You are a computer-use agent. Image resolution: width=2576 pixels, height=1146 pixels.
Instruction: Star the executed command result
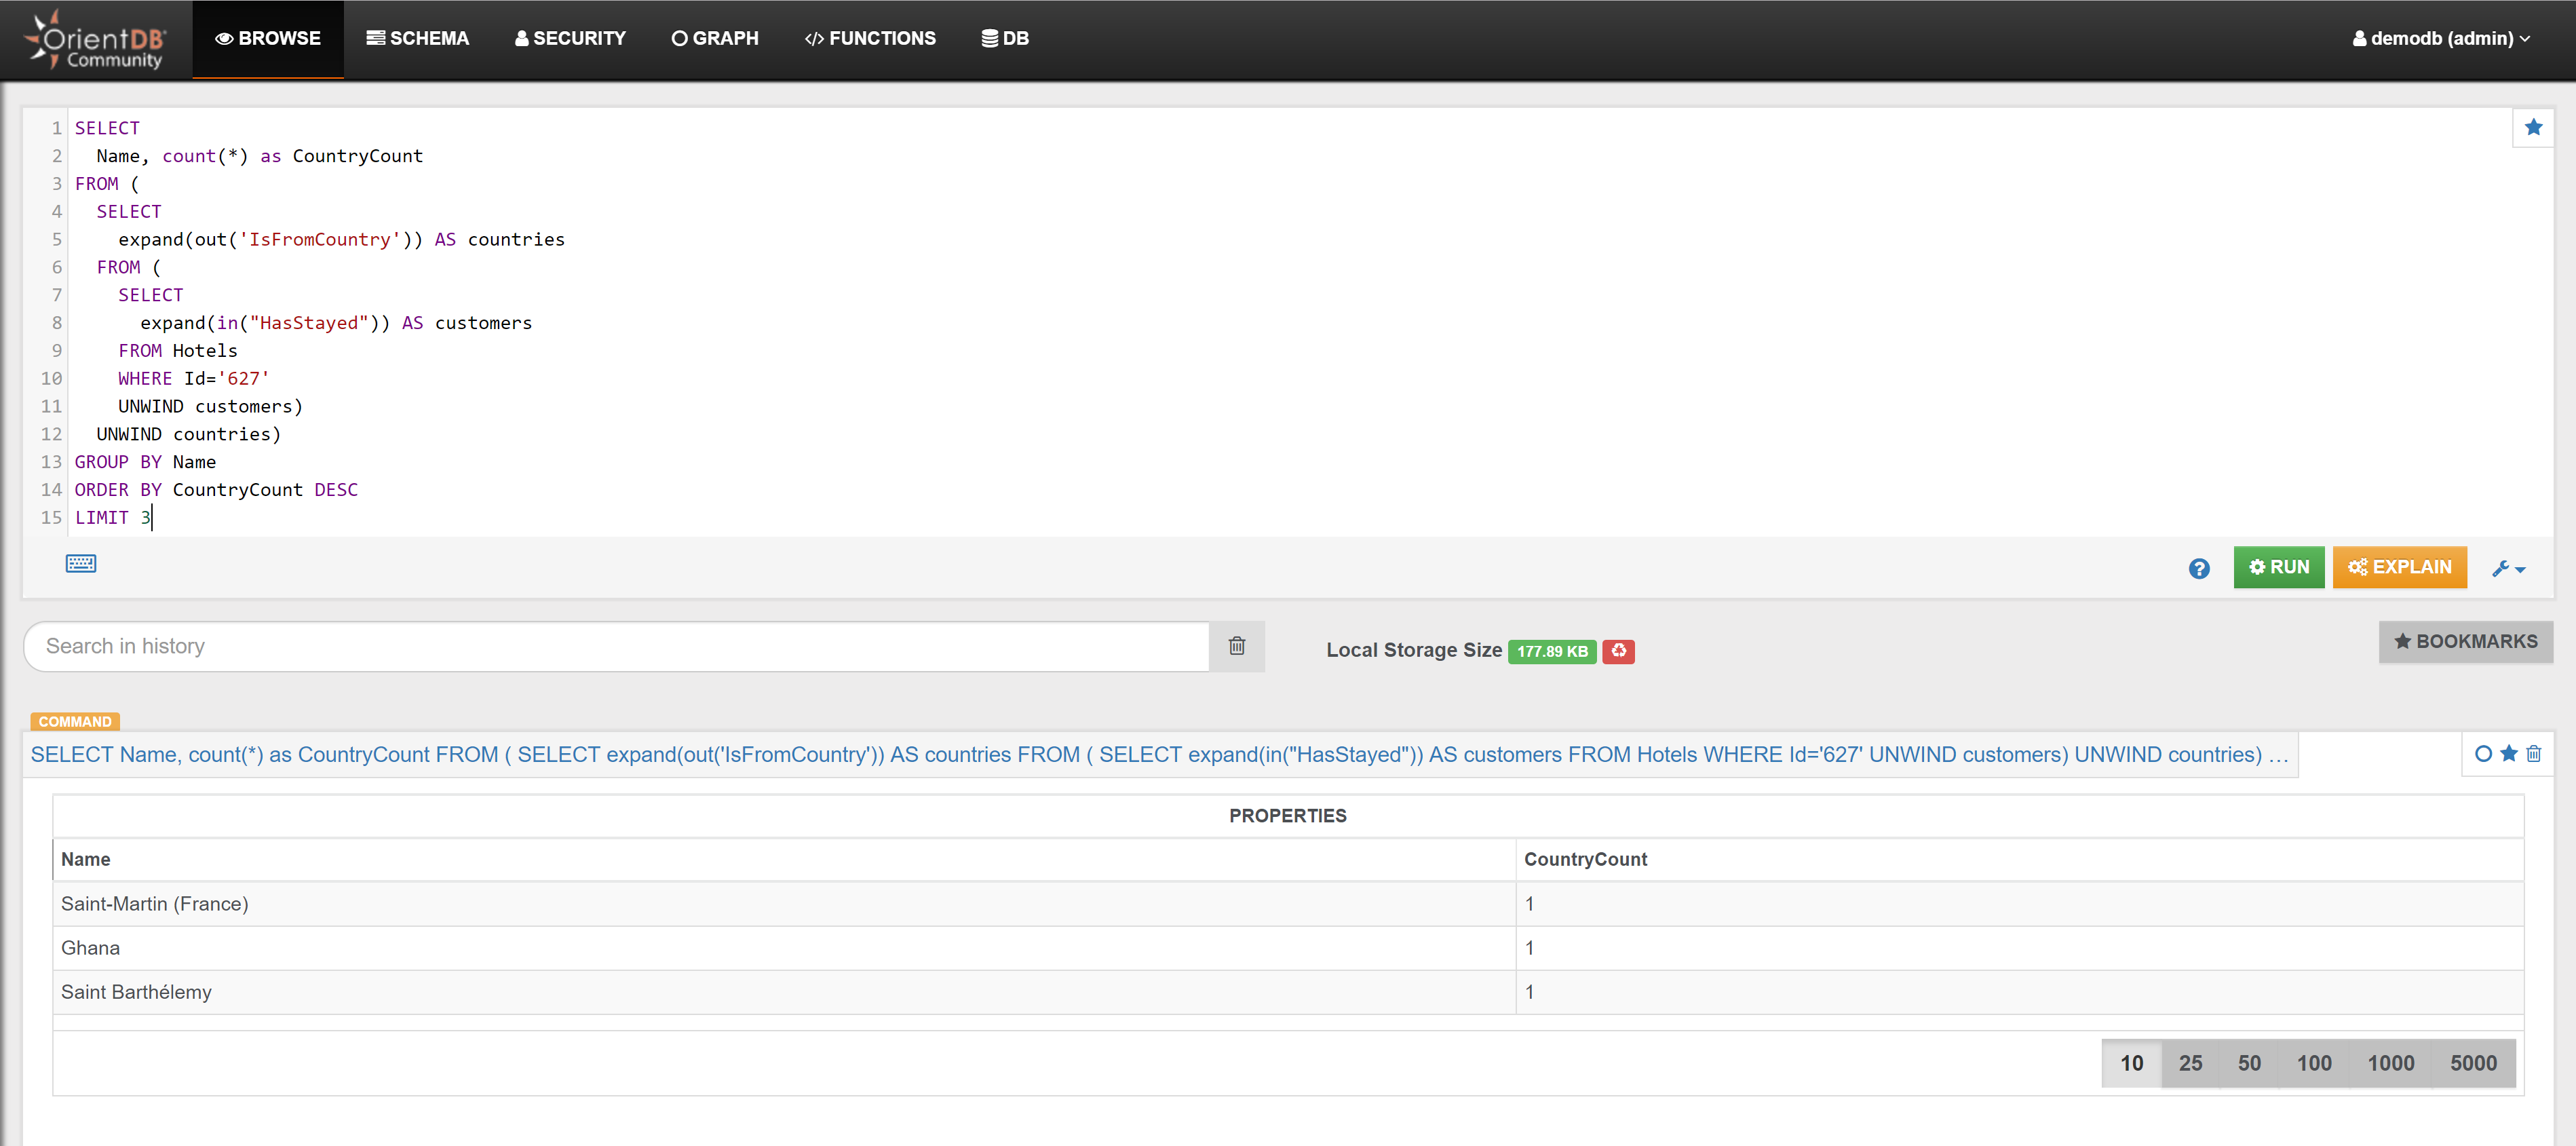[2509, 754]
